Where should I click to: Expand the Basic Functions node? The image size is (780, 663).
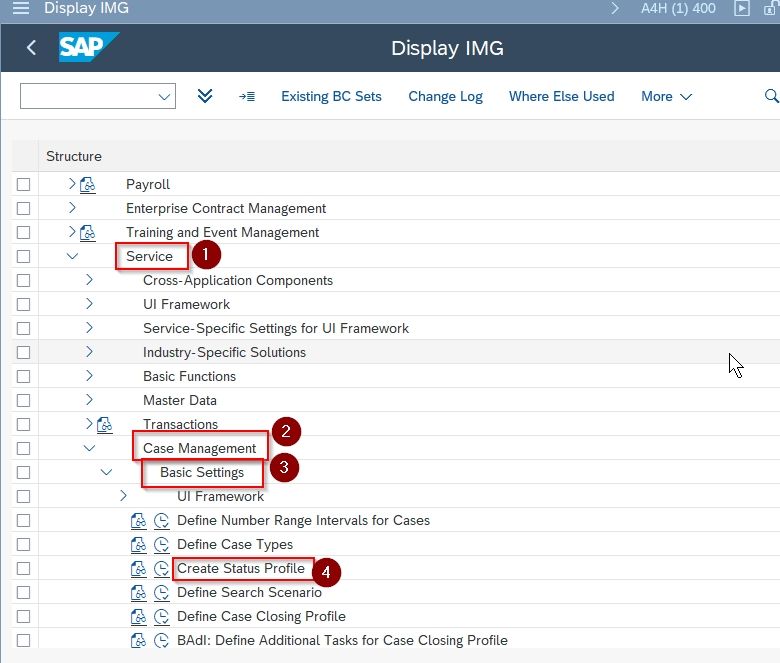[89, 376]
